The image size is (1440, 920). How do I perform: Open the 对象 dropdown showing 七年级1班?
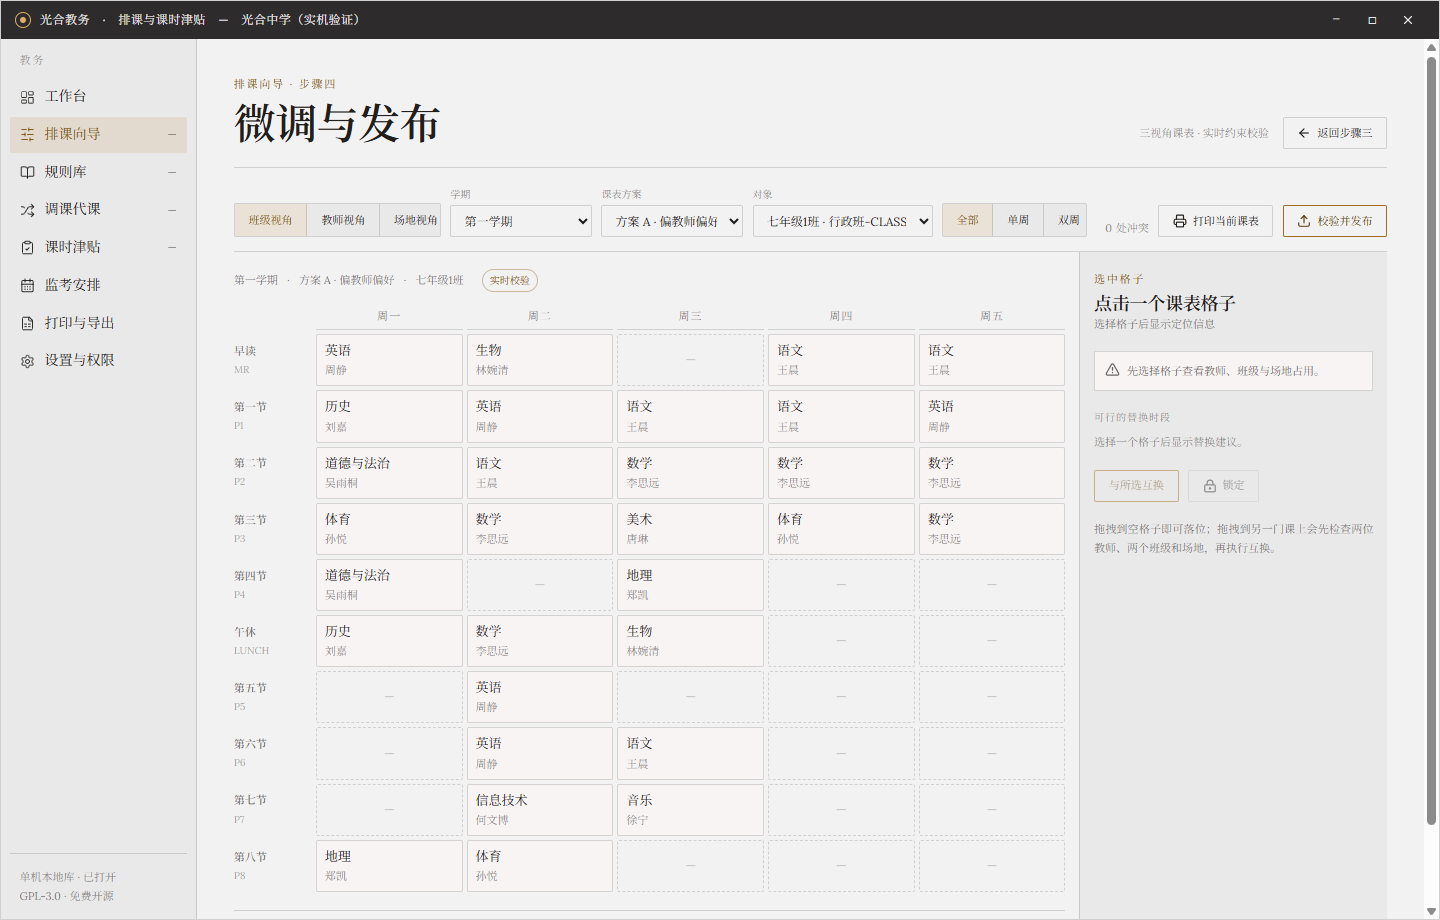click(843, 221)
